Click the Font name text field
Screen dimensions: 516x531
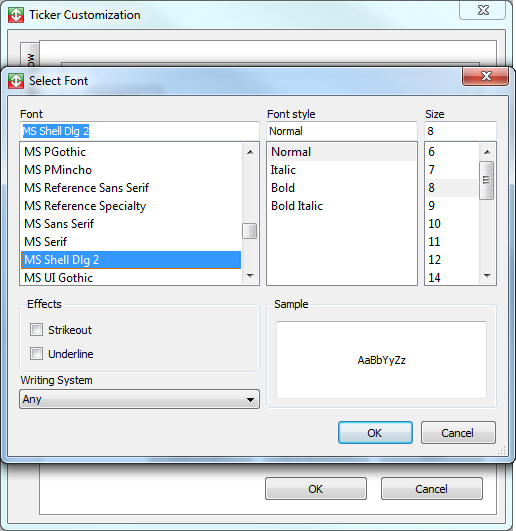tap(139, 131)
